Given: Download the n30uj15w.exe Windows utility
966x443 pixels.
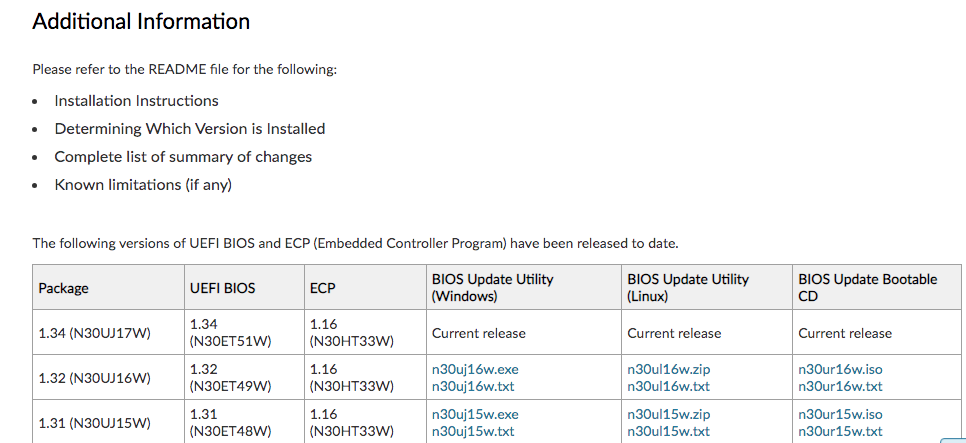Looking at the screenshot, I should pos(475,414).
